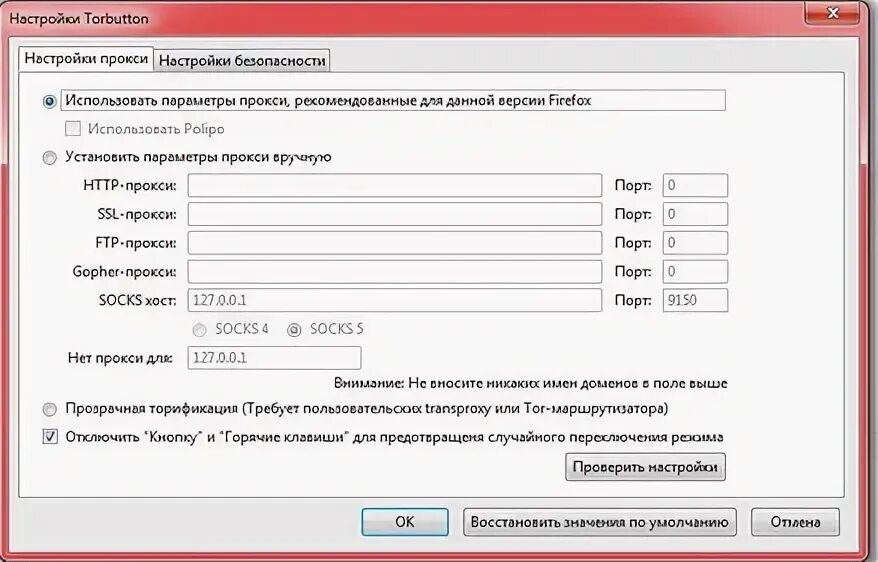
Task: Toggle Отключить Кнопку и Горячие клавиши checkbox
Action: 50,437
